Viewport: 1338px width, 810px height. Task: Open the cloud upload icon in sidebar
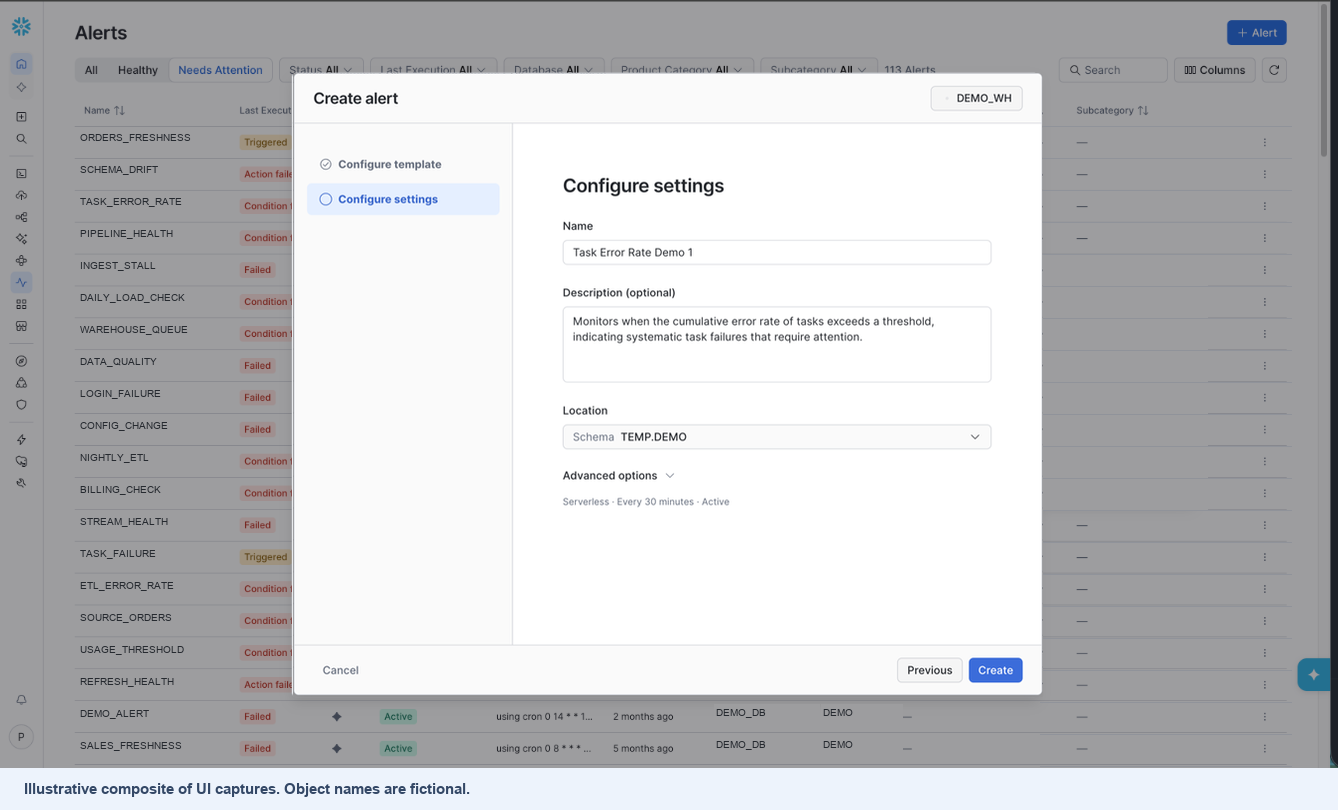21,195
